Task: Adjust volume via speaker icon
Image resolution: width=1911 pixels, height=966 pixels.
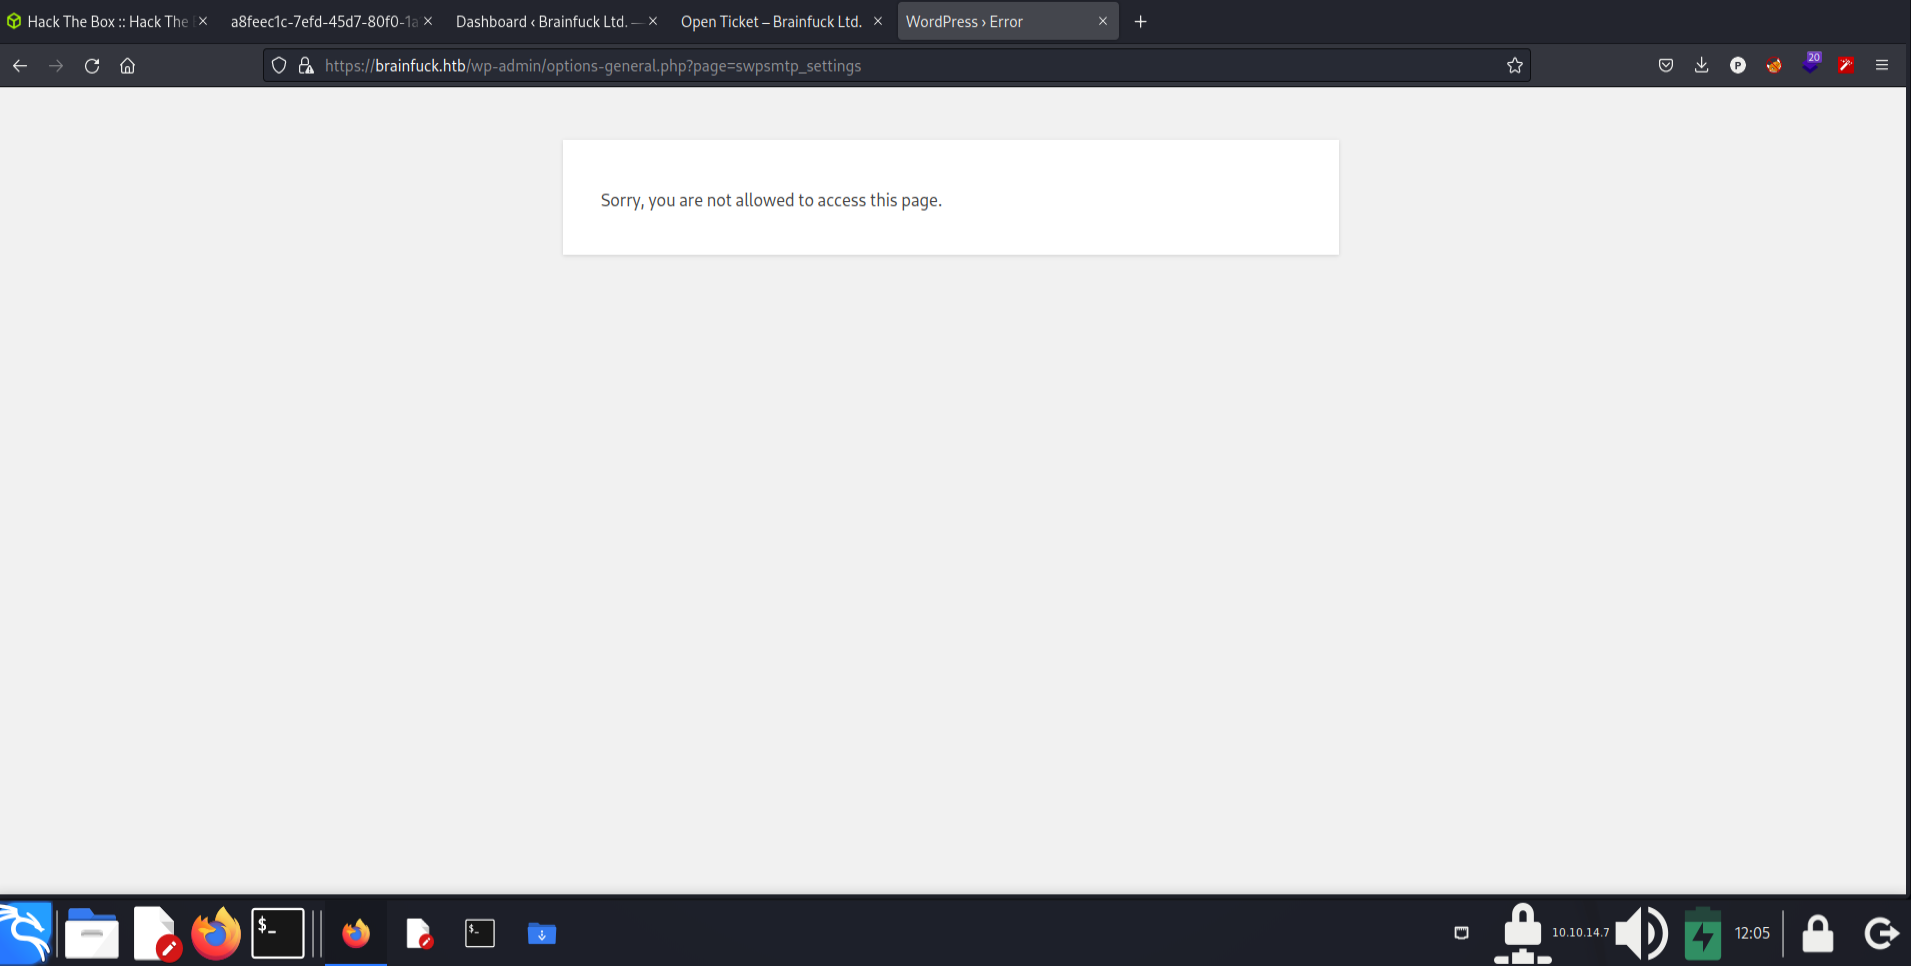Action: click(x=1641, y=933)
